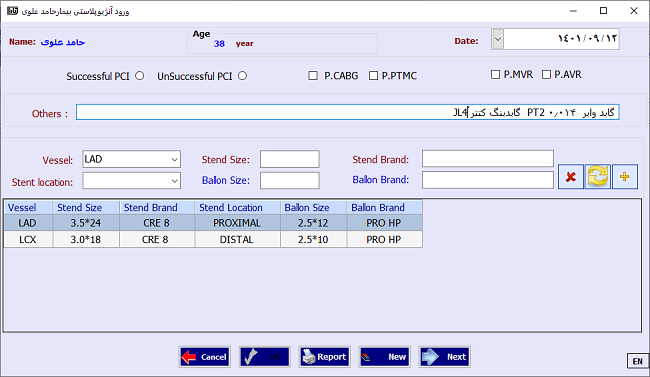Click PRO HP in LCX row

[385, 239]
